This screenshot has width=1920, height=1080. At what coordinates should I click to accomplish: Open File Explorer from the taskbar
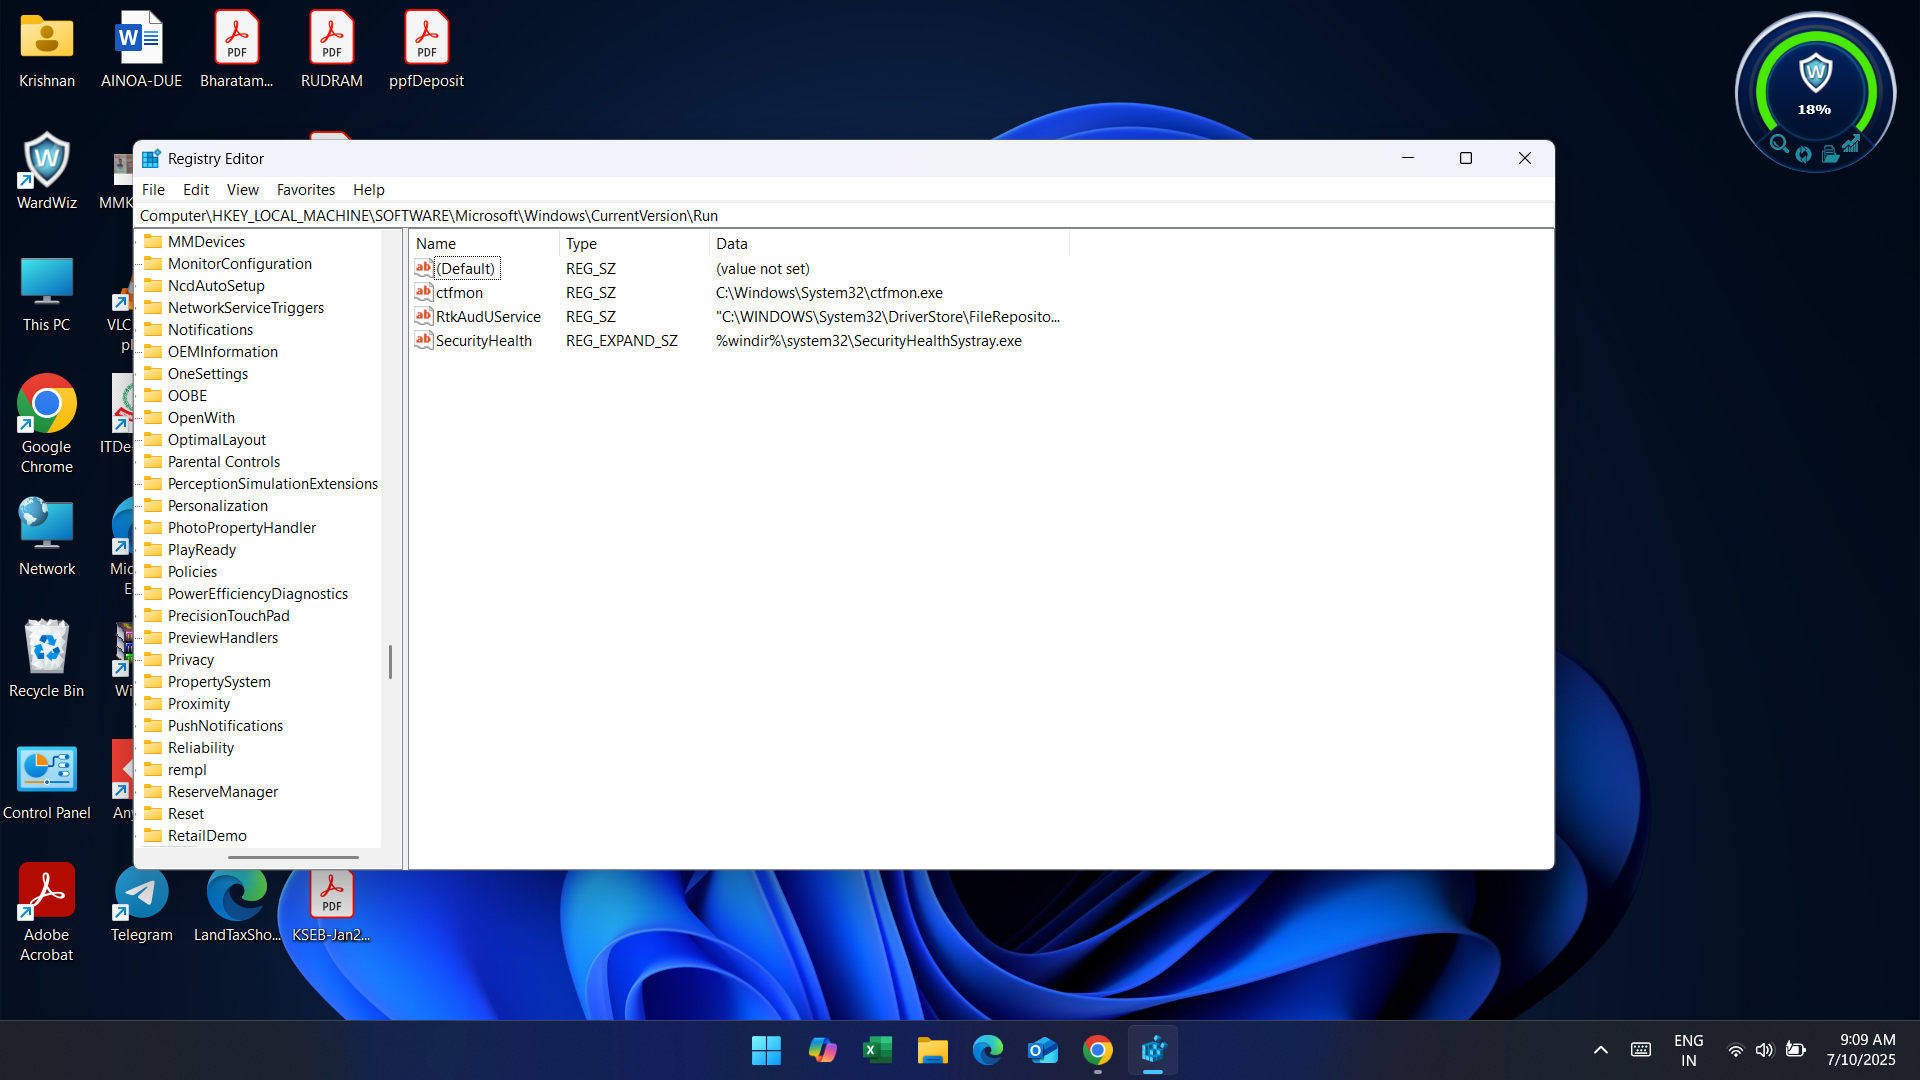click(932, 1050)
